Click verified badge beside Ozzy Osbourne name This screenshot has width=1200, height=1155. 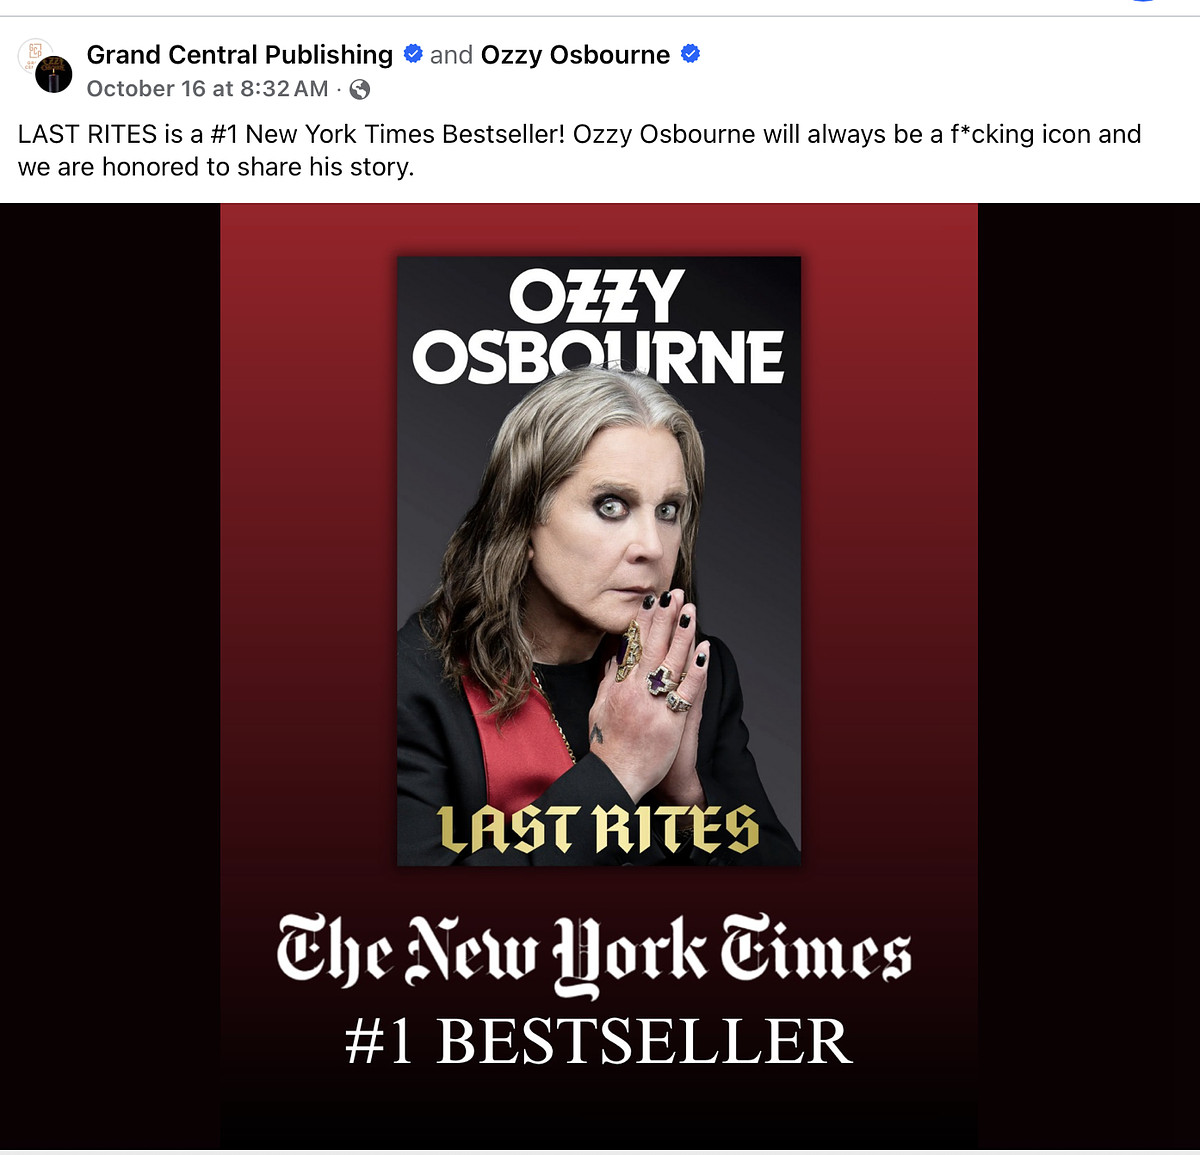pyautogui.click(x=690, y=54)
